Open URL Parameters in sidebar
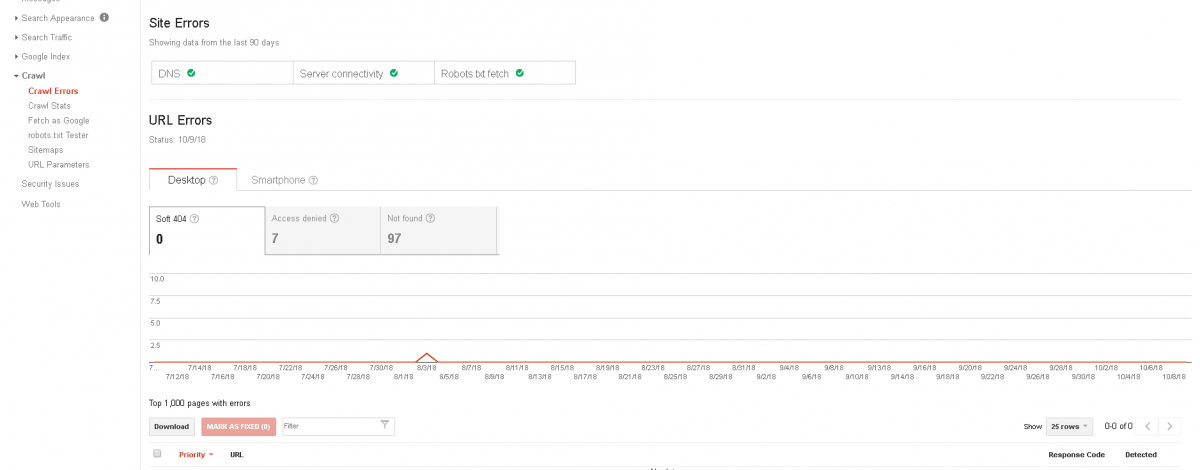 [x=58, y=164]
